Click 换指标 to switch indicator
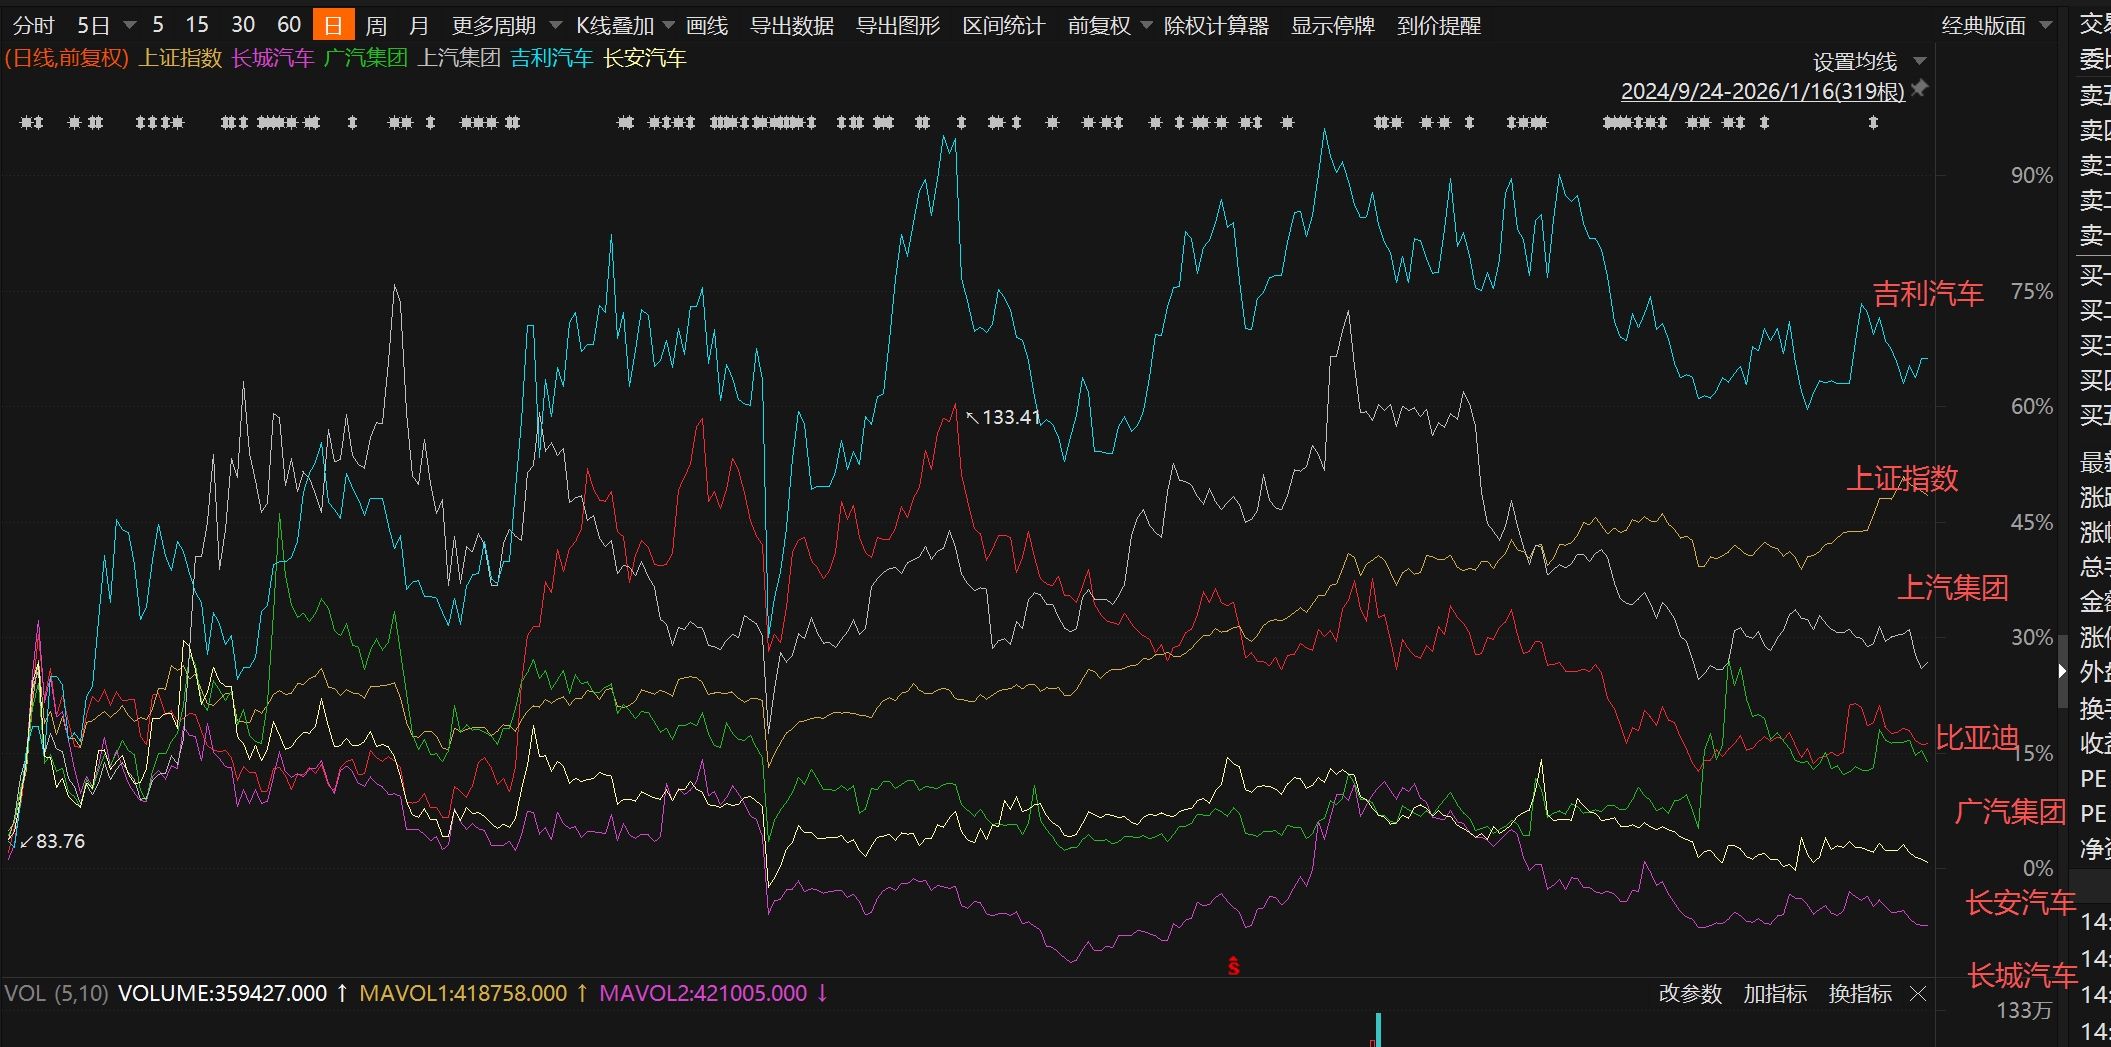The height and width of the screenshot is (1047, 2111). [1860, 994]
